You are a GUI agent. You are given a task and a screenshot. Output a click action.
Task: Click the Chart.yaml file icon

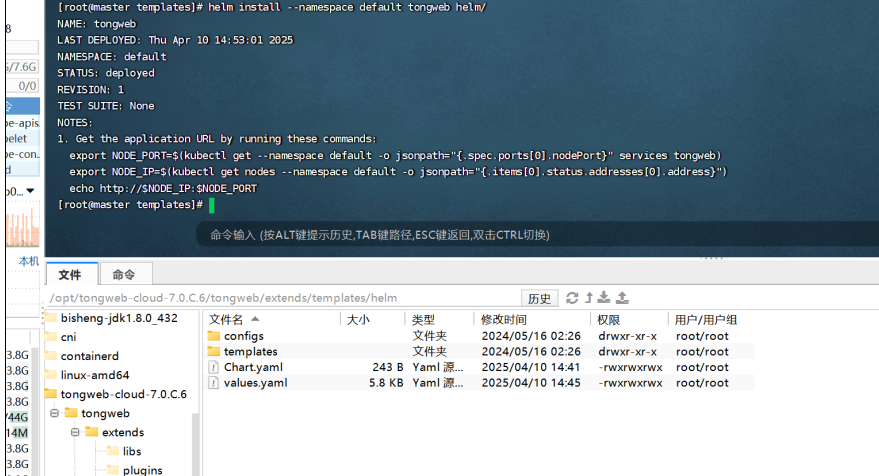coord(213,367)
